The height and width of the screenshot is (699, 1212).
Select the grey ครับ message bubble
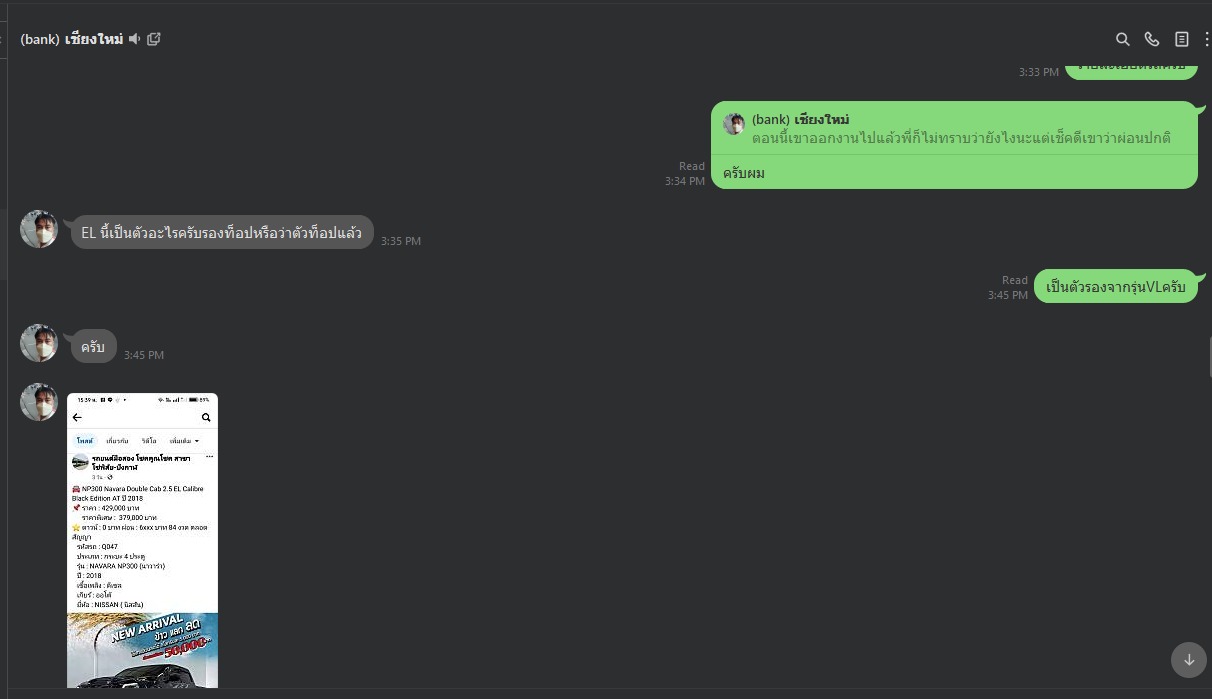(93, 347)
